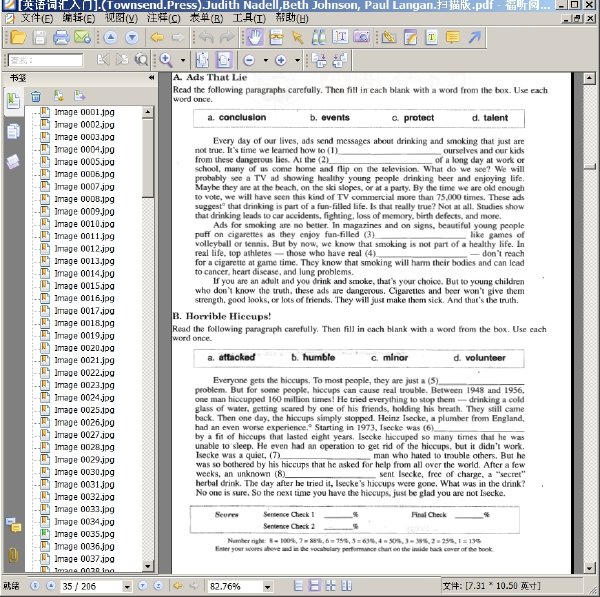Select bookmark Image 0035.jpg
This screenshot has width=600, height=597.
pyautogui.click(x=84, y=534)
